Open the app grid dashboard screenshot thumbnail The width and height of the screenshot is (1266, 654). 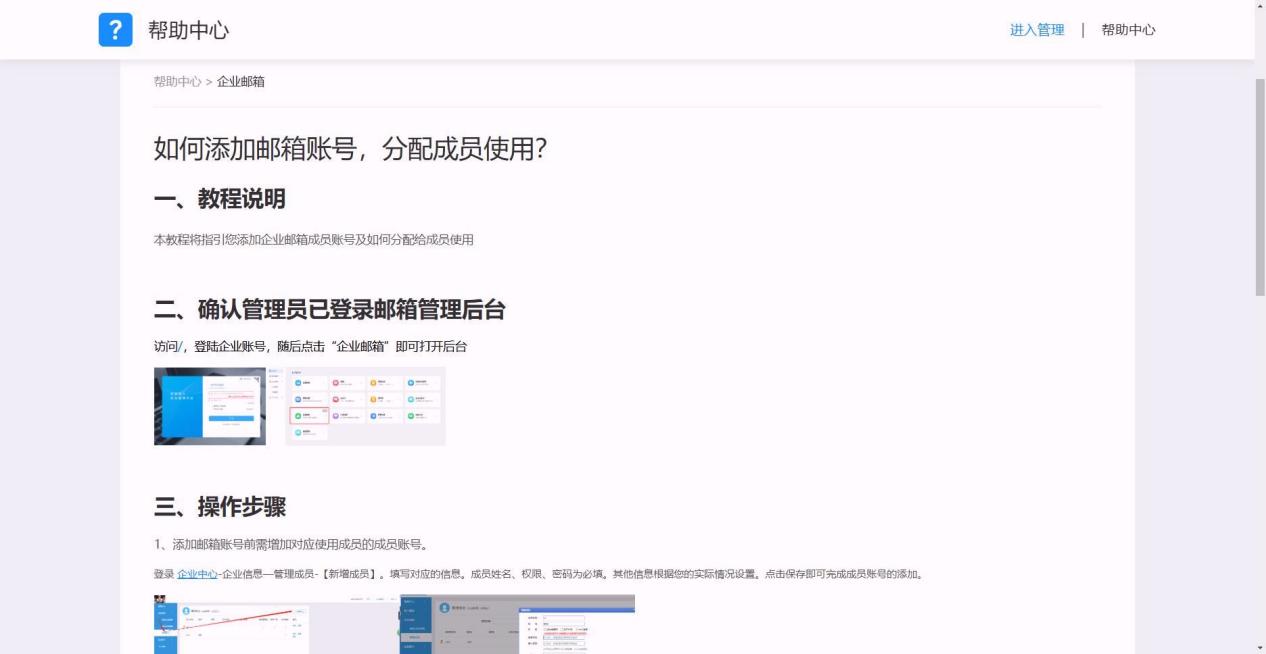pyautogui.click(x=365, y=406)
